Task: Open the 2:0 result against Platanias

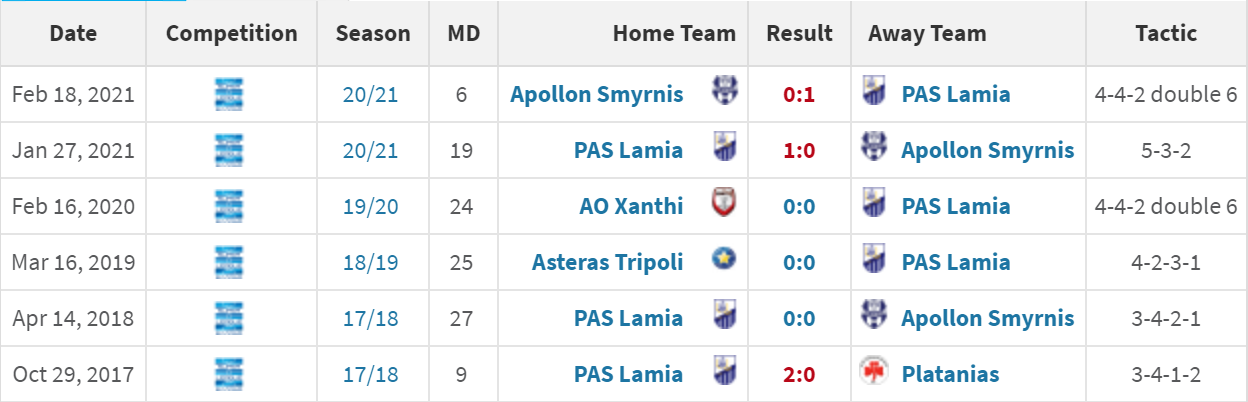Action: (x=799, y=375)
